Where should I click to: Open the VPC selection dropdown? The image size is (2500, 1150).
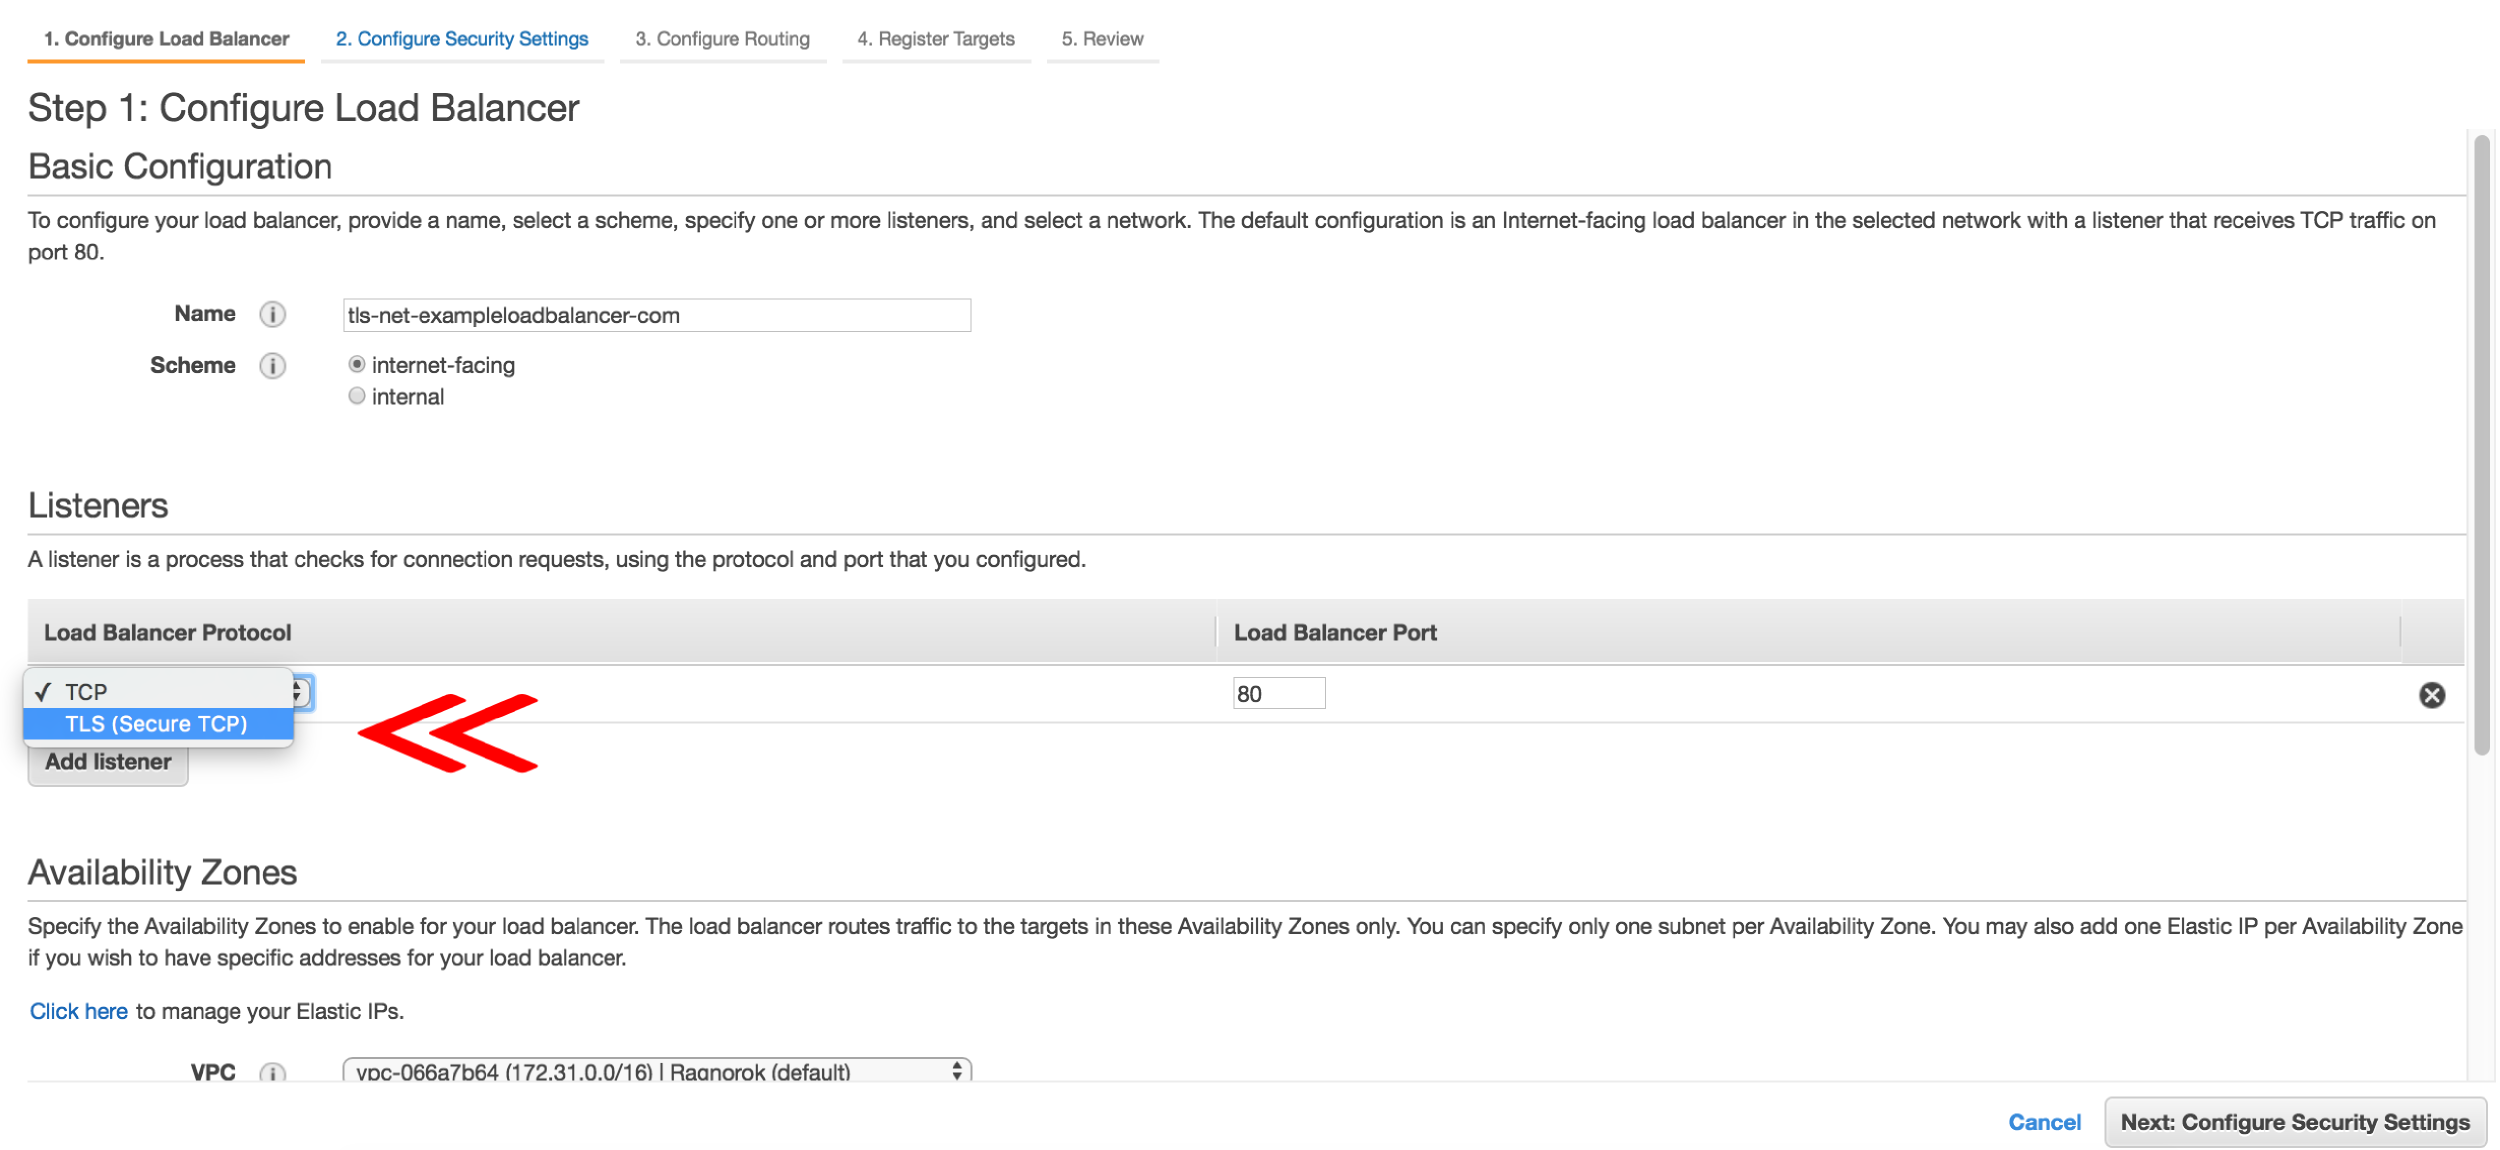tap(656, 1071)
